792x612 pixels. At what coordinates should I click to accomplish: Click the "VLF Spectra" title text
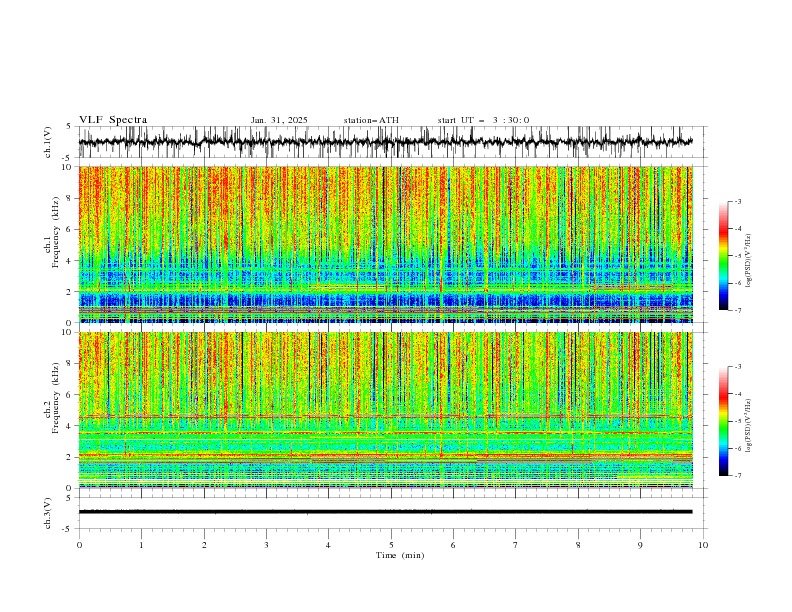(113, 120)
